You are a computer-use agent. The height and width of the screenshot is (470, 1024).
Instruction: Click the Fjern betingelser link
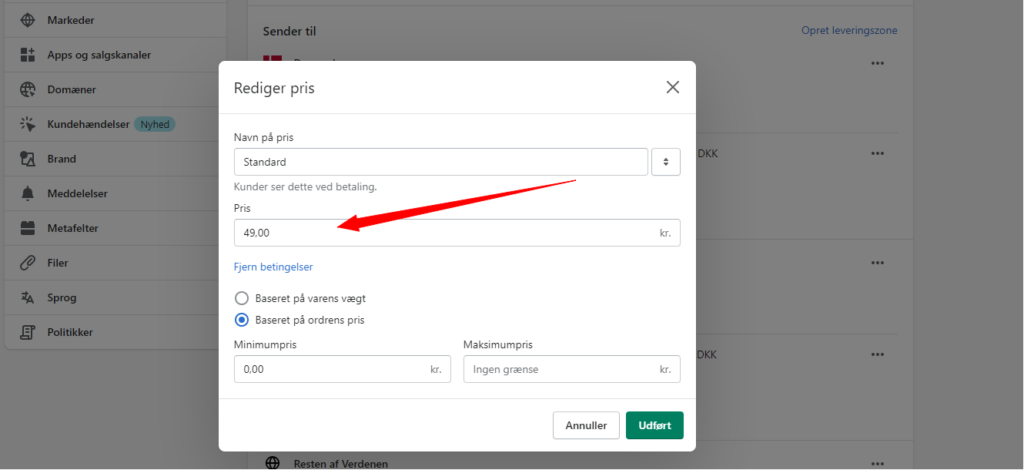pos(274,267)
